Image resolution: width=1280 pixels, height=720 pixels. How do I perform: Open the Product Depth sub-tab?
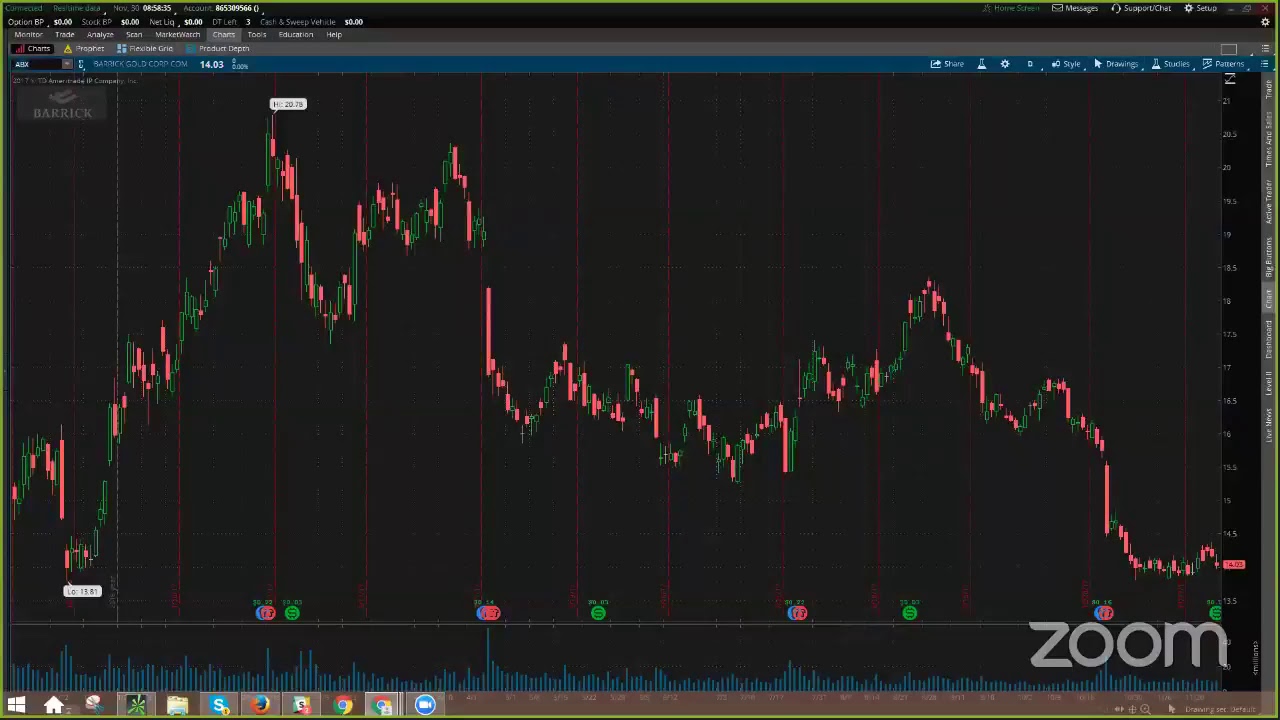point(217,48)
